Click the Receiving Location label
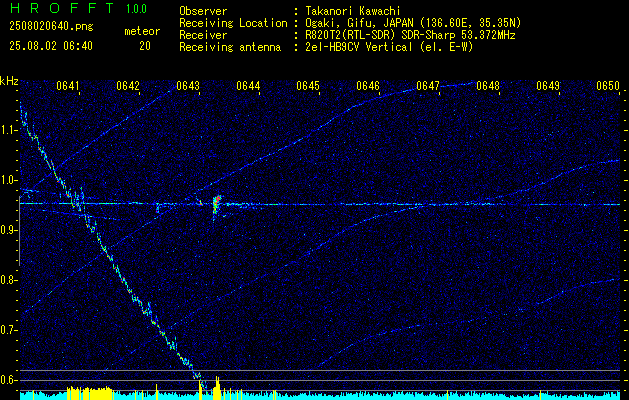629x400 pixels. 233,23
